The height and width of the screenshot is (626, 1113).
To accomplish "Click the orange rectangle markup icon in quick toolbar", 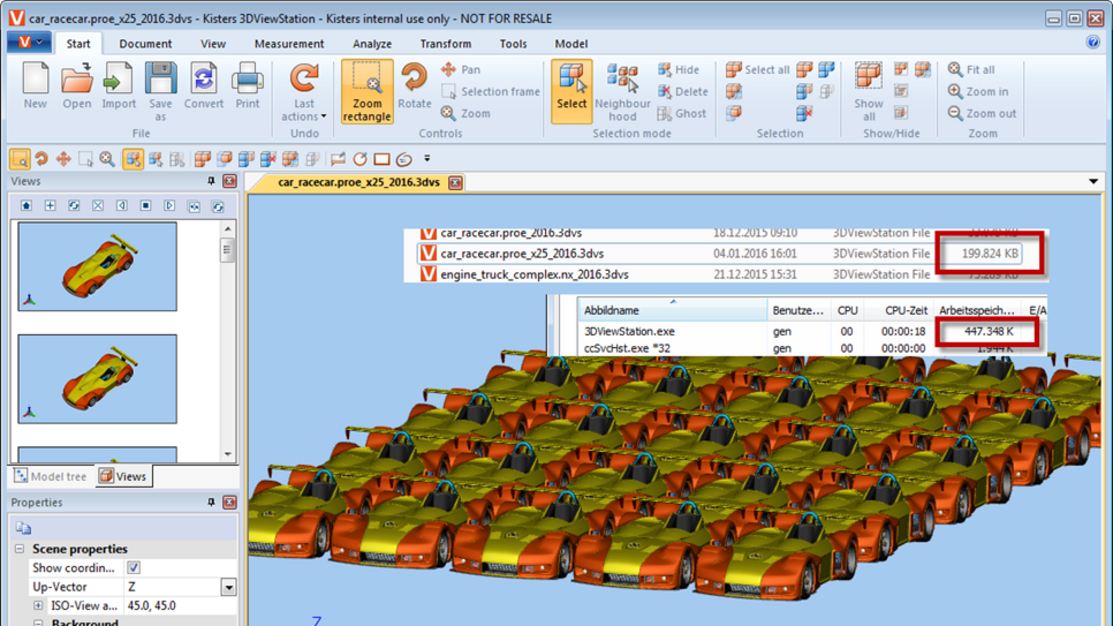I will tap(382, 159).
